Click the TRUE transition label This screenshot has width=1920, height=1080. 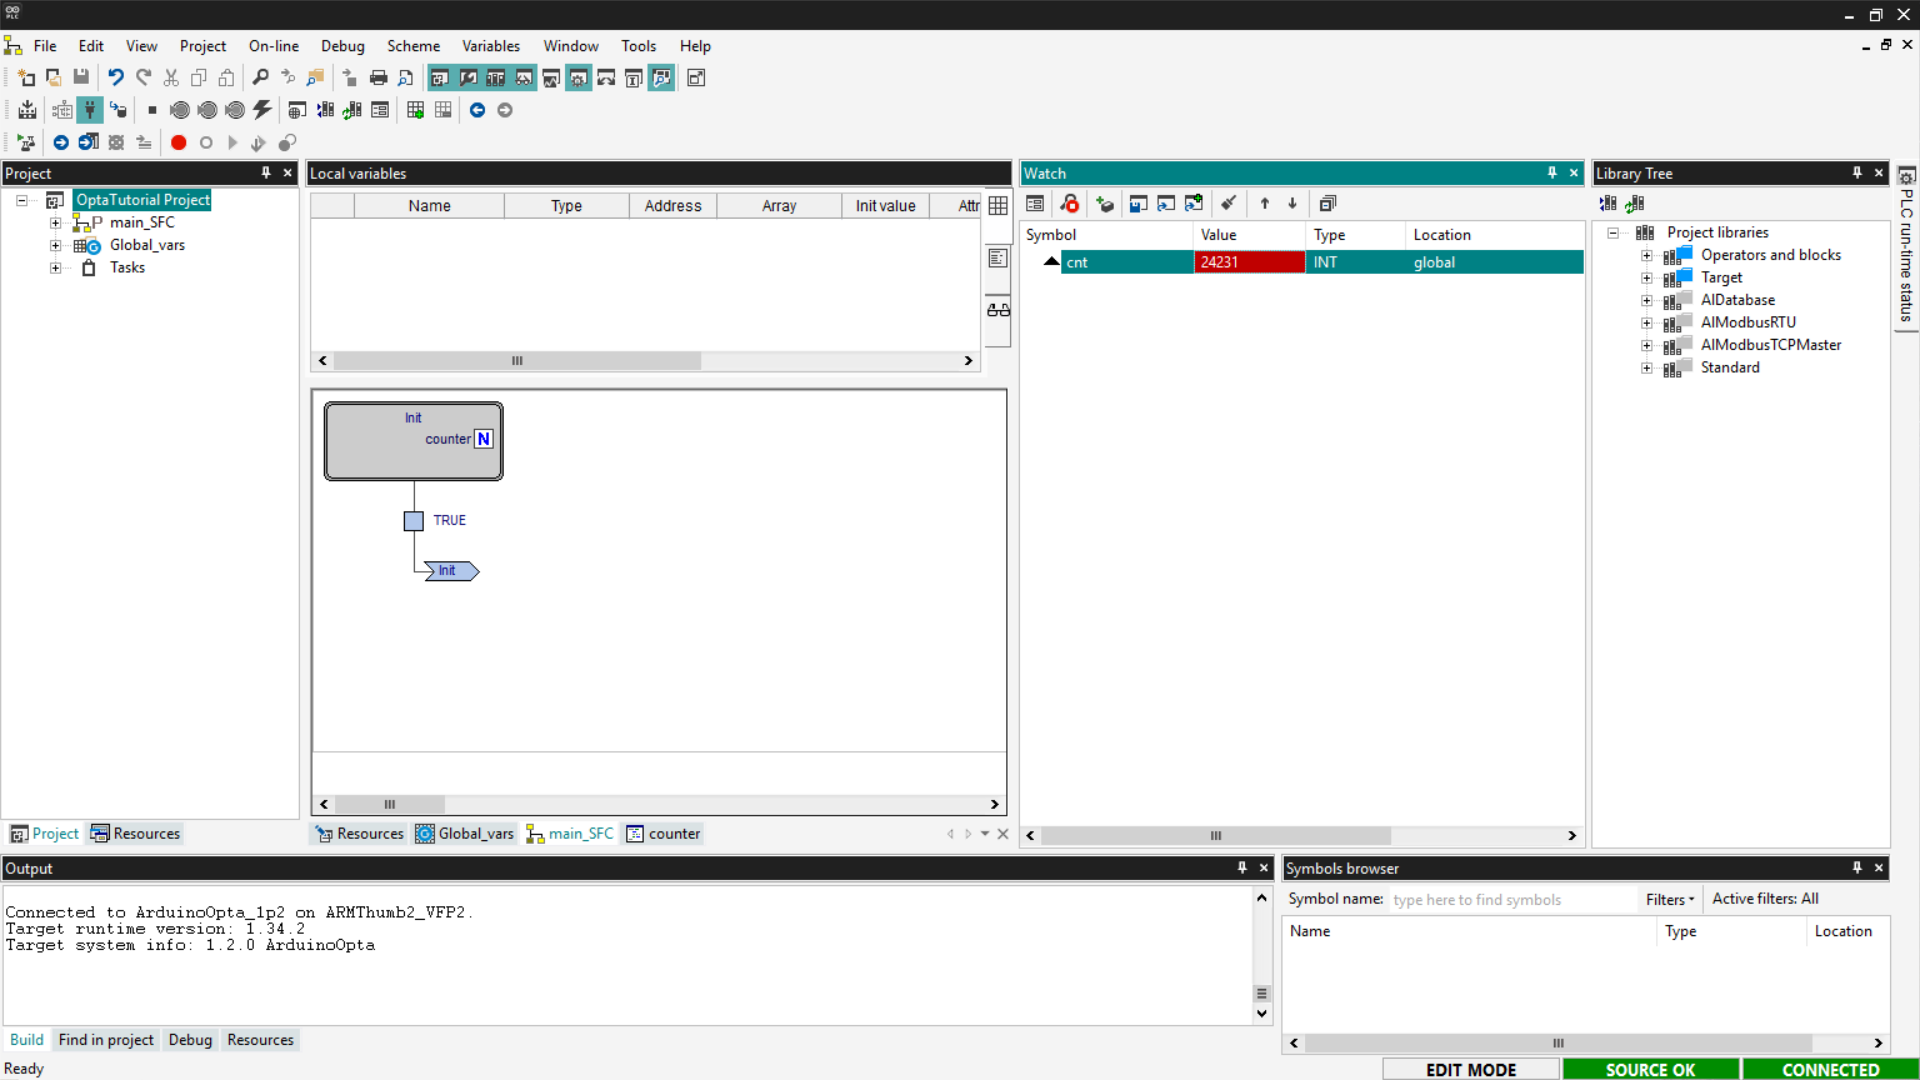[x=449, y=520]
